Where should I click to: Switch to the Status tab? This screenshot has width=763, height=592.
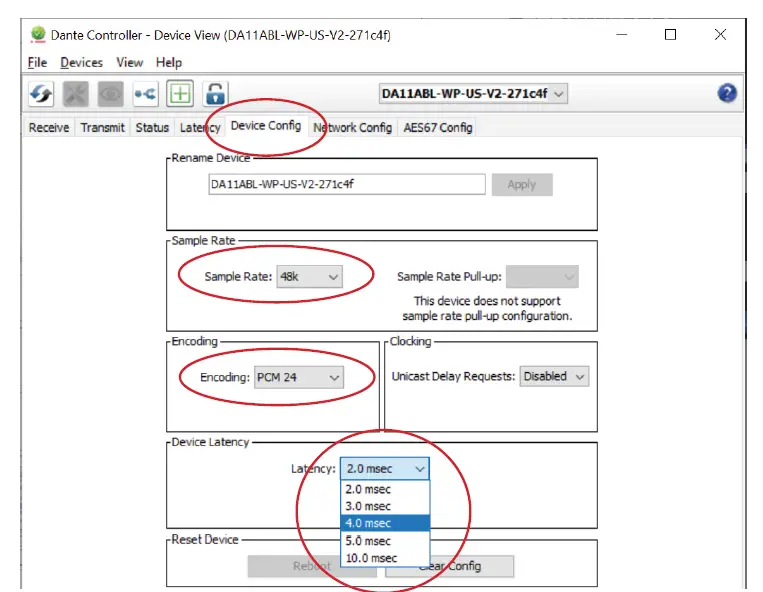click(x=152, y=127)
